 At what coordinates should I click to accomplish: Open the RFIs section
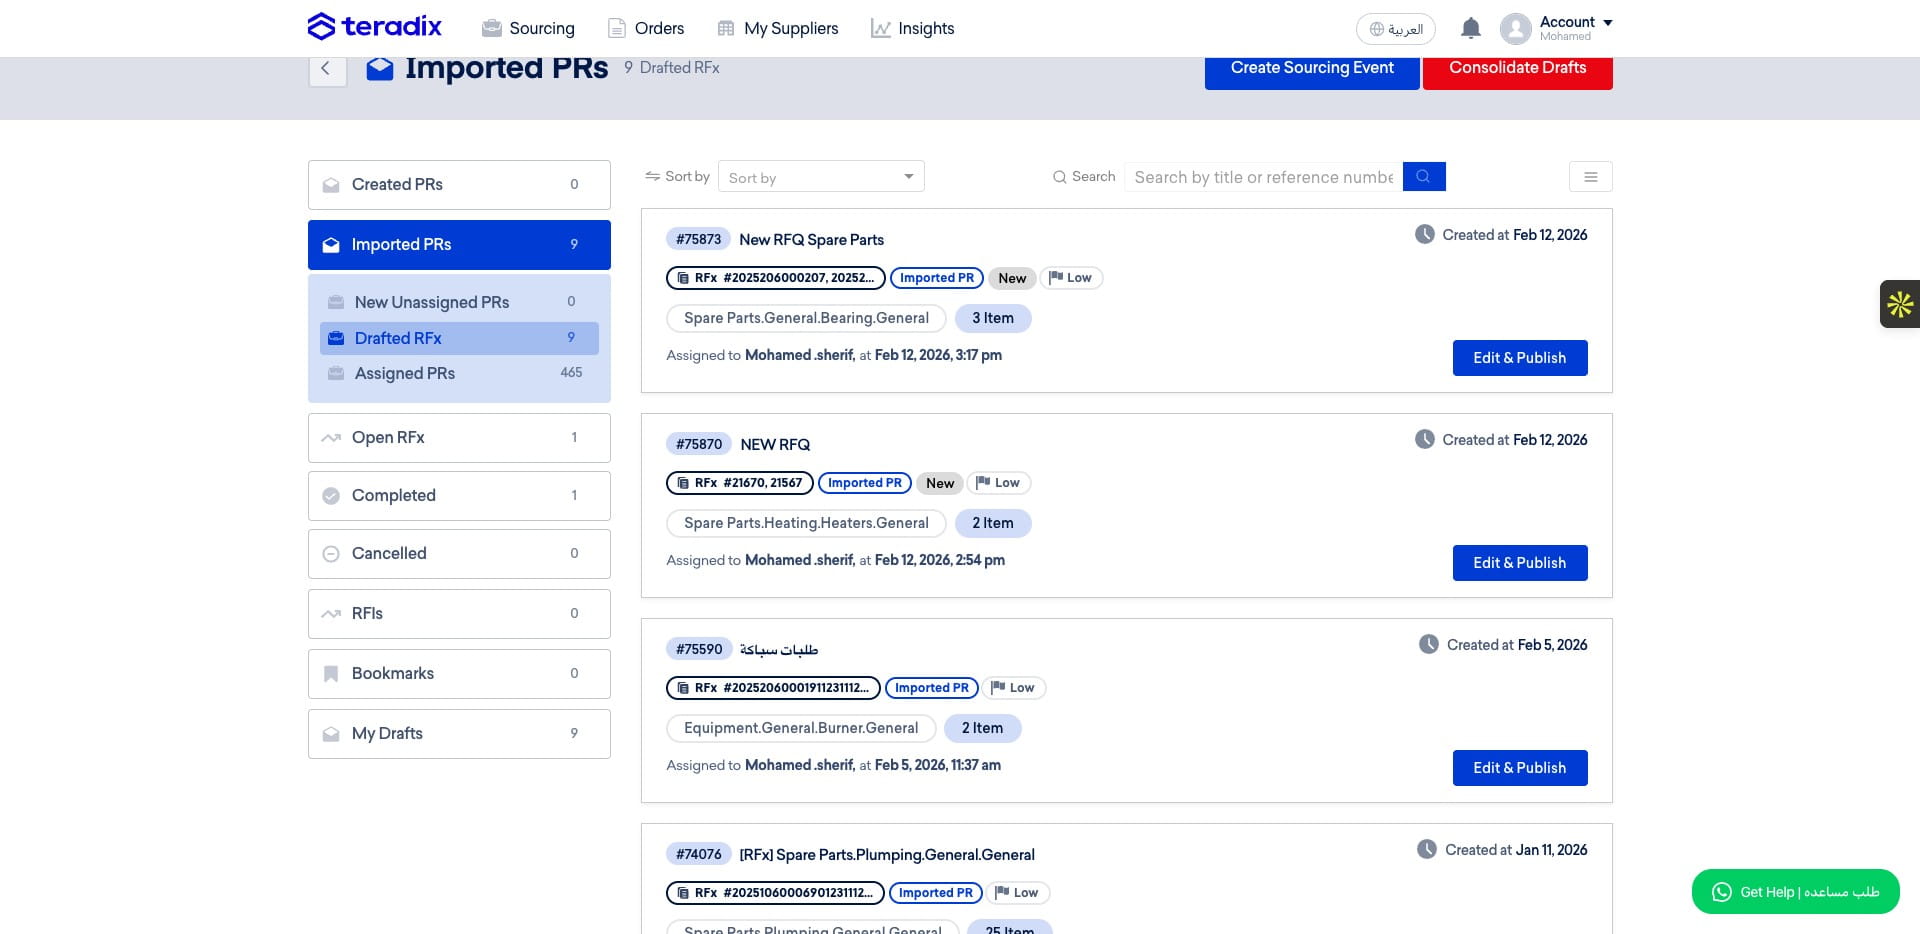coord(459,614)
